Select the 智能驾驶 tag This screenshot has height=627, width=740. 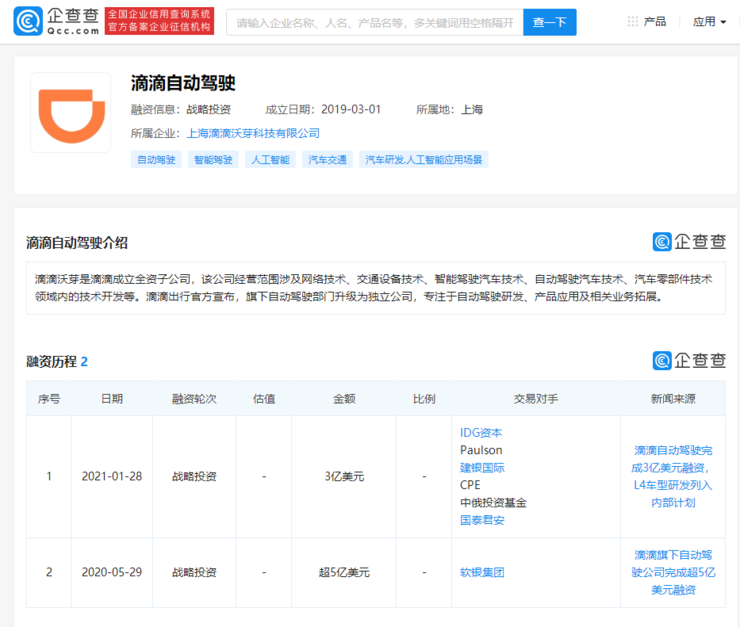pos(213,159)
